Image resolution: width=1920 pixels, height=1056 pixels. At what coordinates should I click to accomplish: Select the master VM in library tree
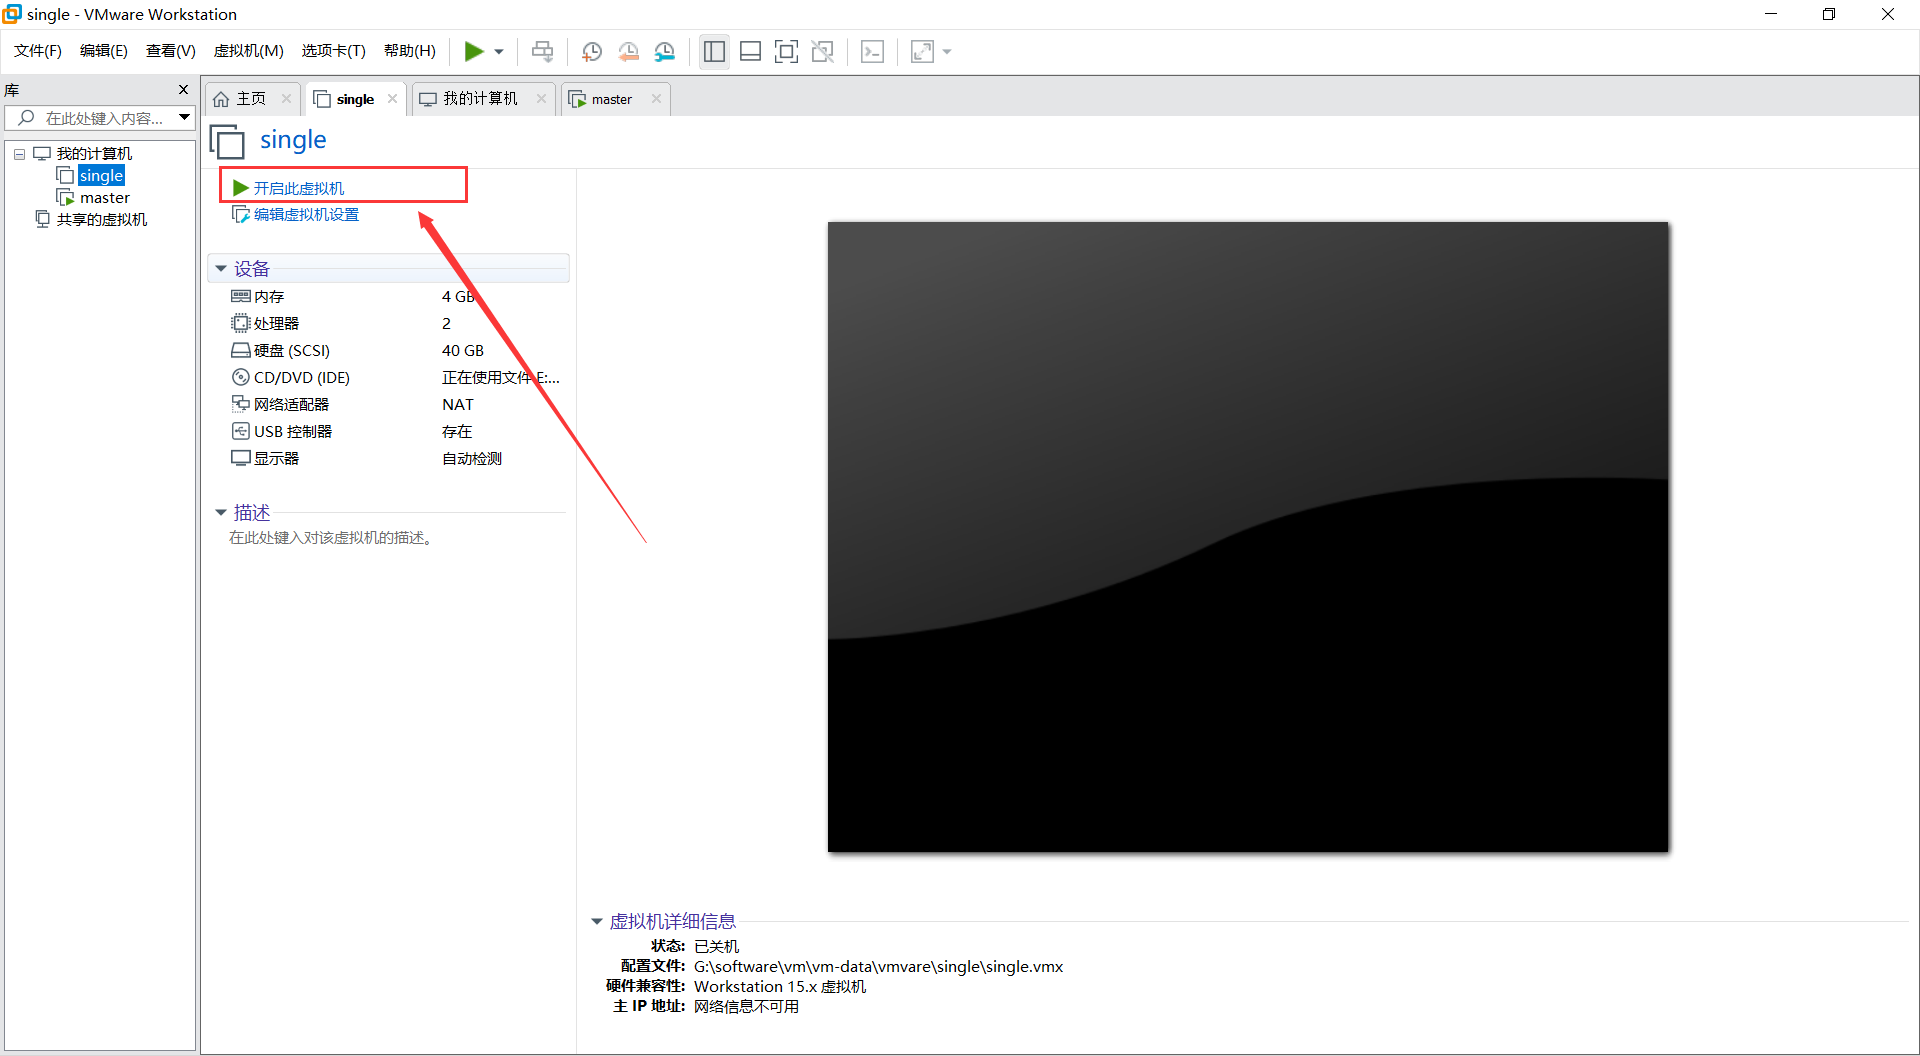pyautogui.click(x=104, y=198)
